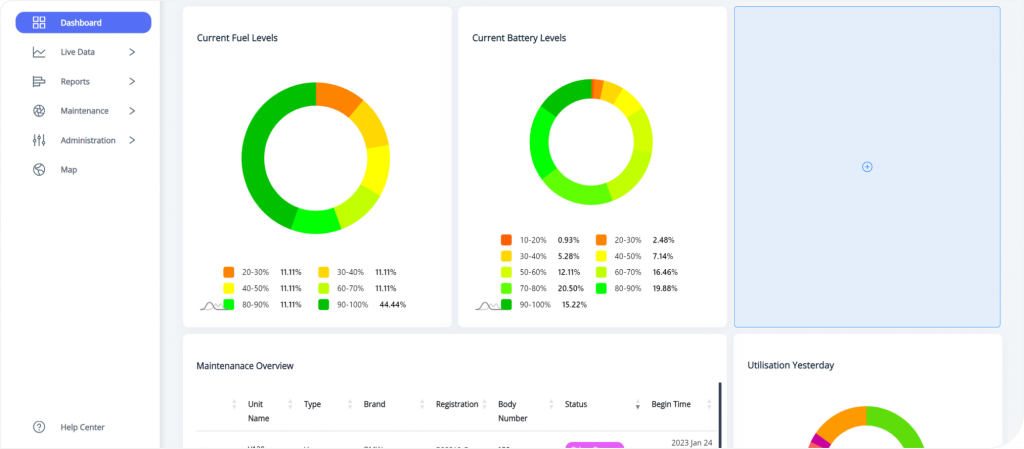
Task: Click the Current Fuel Levels title
Action: pyautogui.click(x=237, y=38)
